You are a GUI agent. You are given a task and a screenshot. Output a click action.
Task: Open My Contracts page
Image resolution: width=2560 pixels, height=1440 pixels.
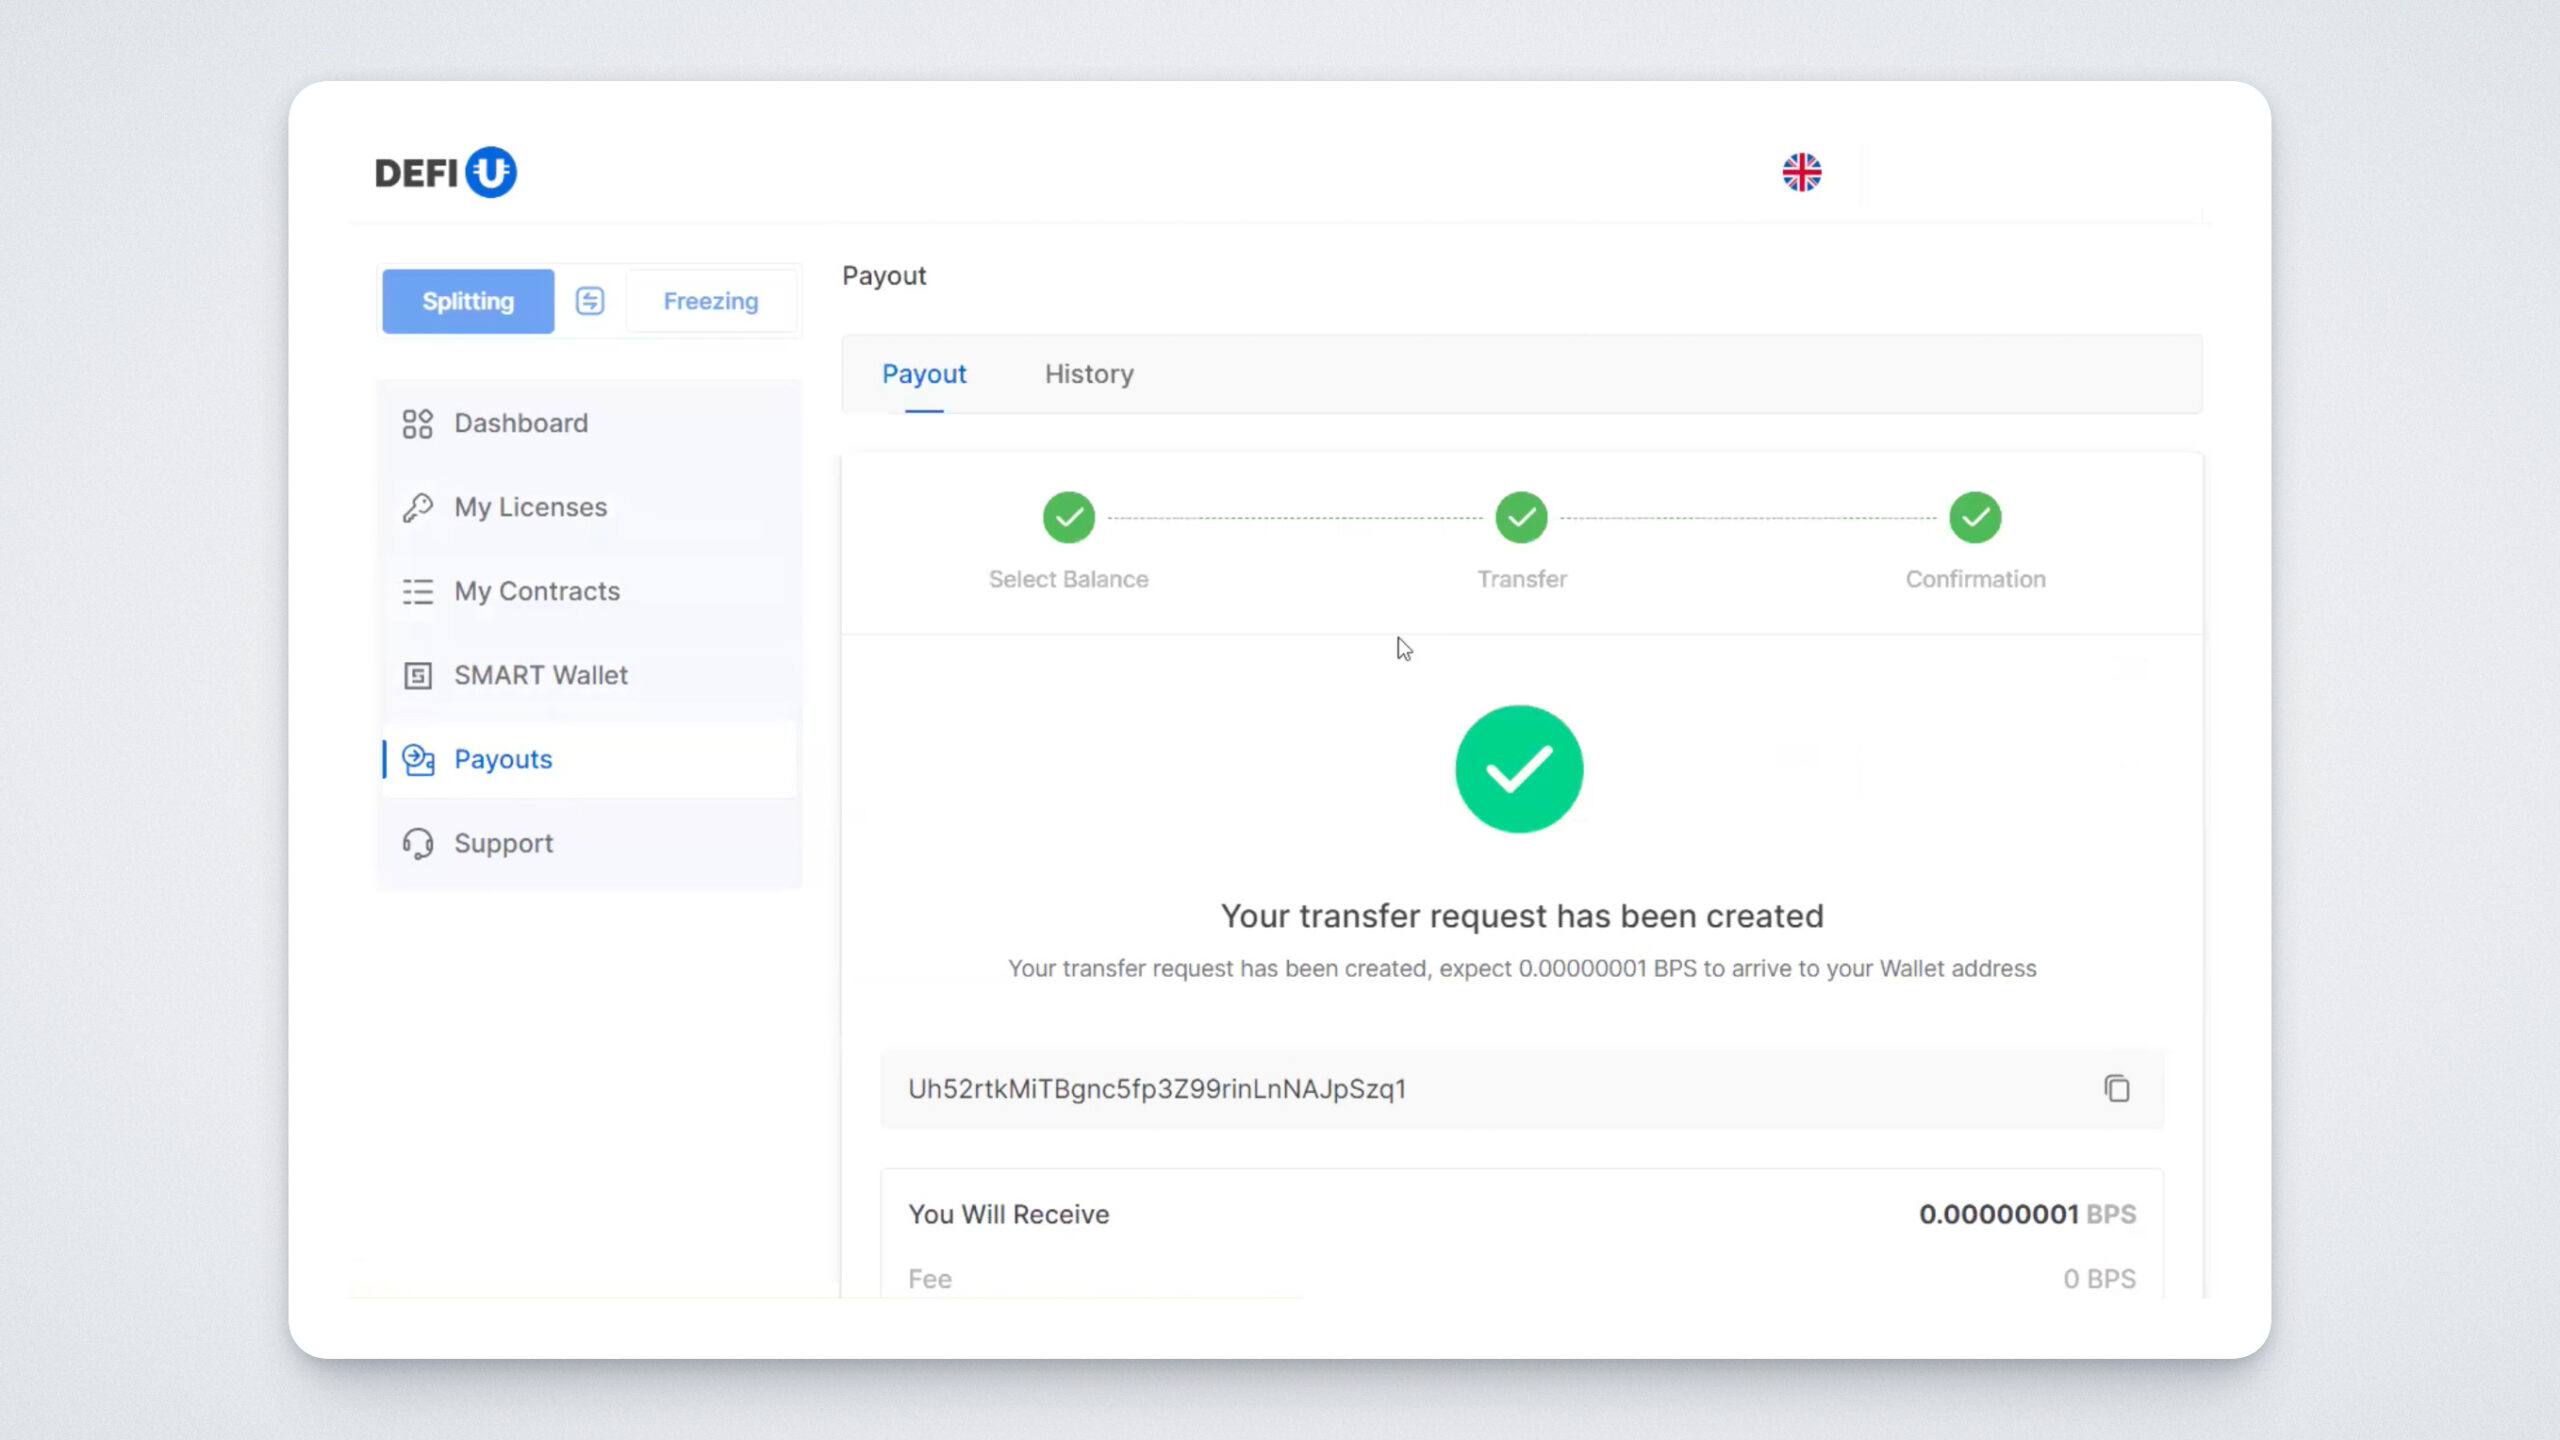(x=537, y=592)
